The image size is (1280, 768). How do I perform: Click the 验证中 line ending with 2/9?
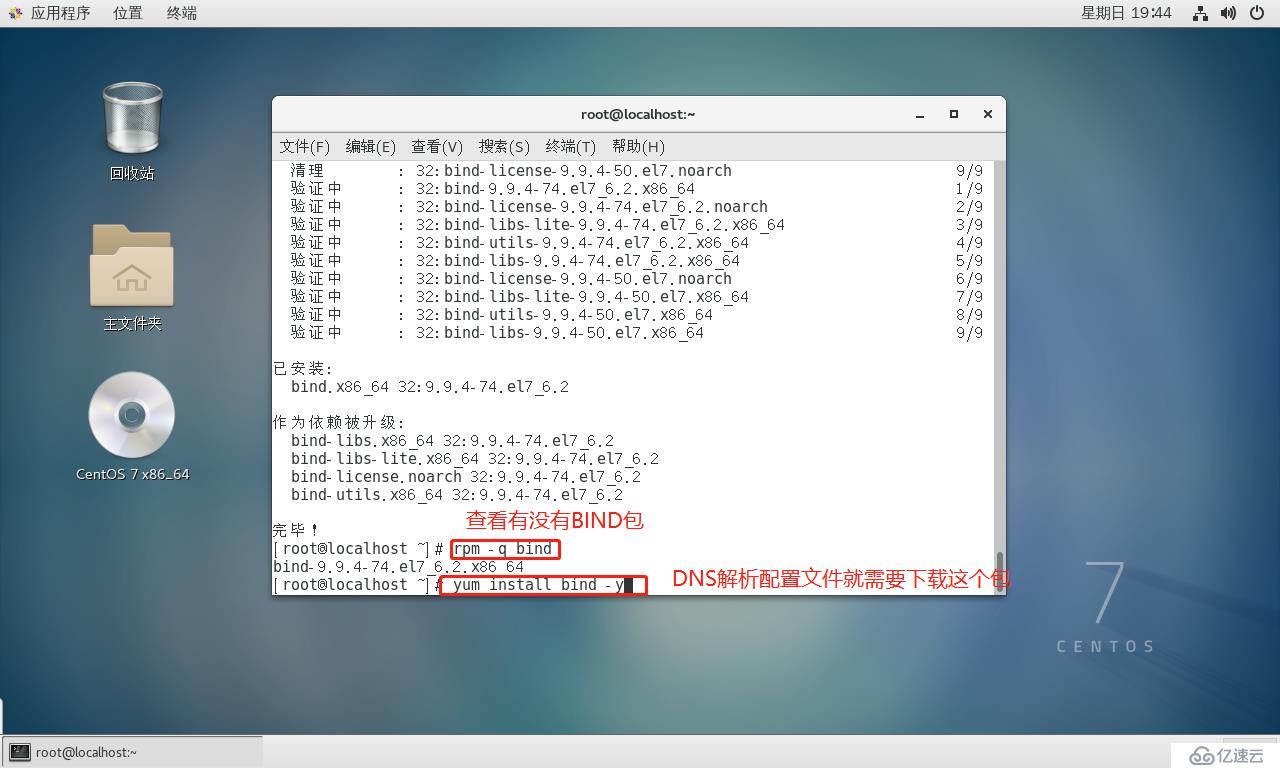(x=637, y=207)
